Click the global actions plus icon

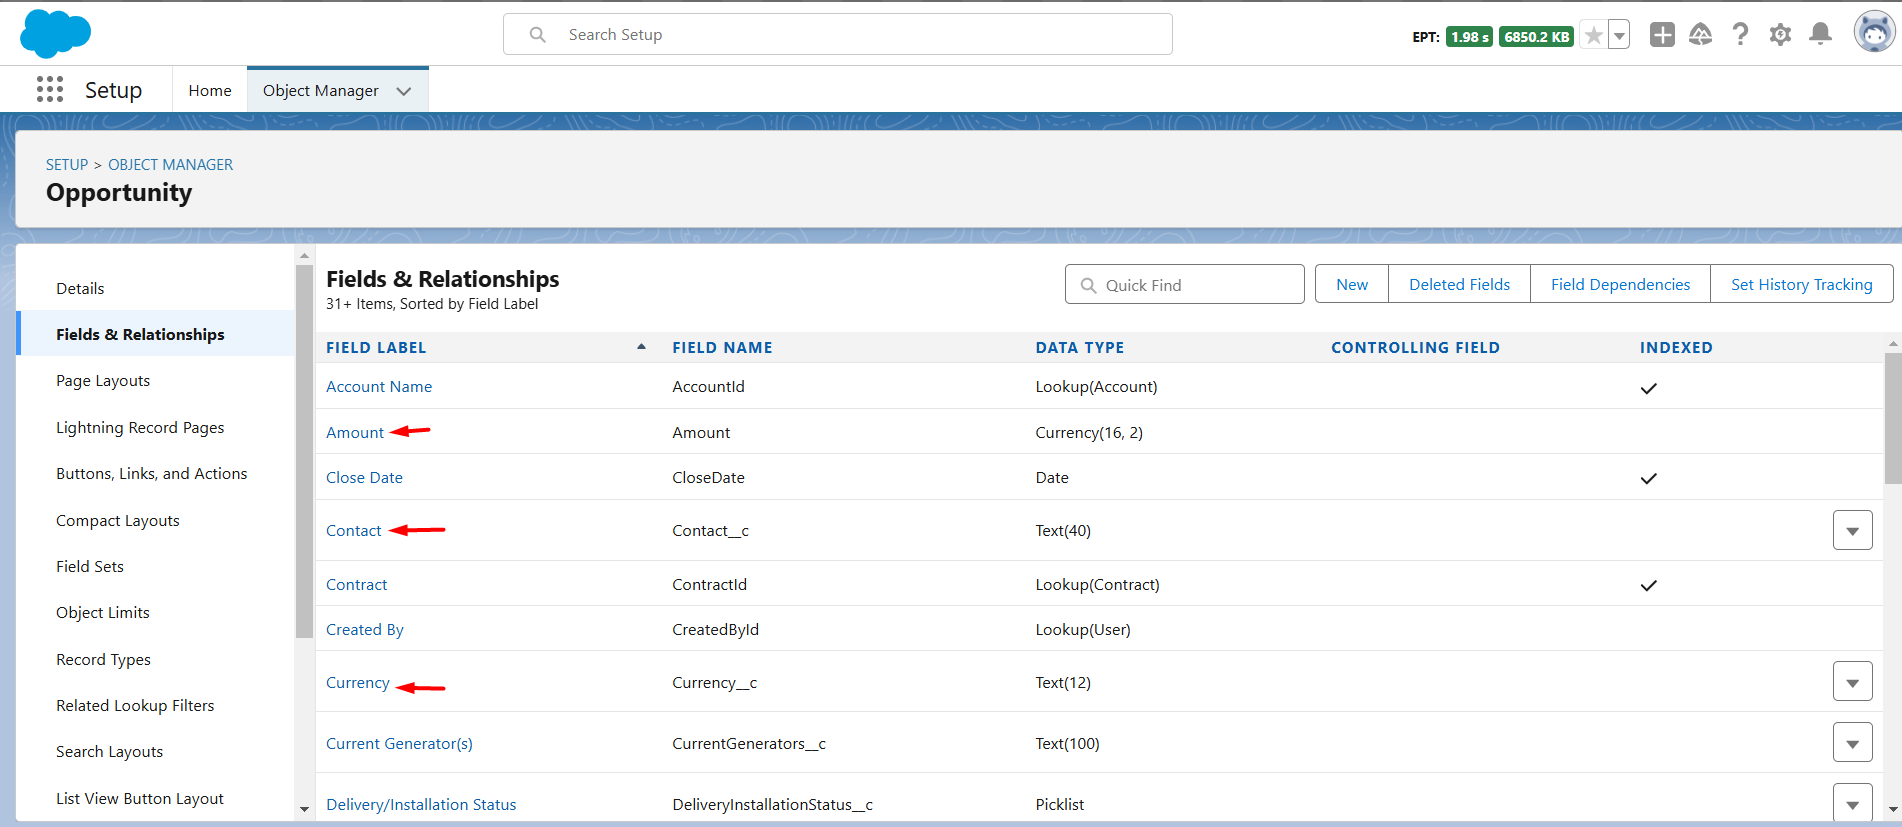(1662, 35)
